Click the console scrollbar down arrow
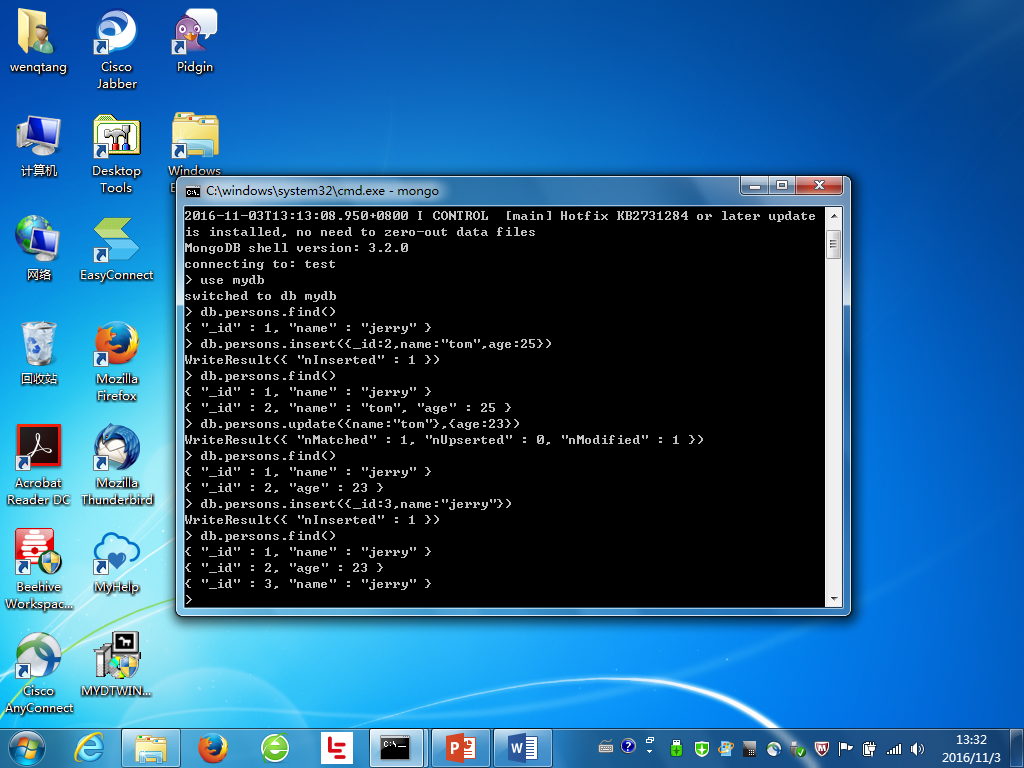 pos(833,599)
